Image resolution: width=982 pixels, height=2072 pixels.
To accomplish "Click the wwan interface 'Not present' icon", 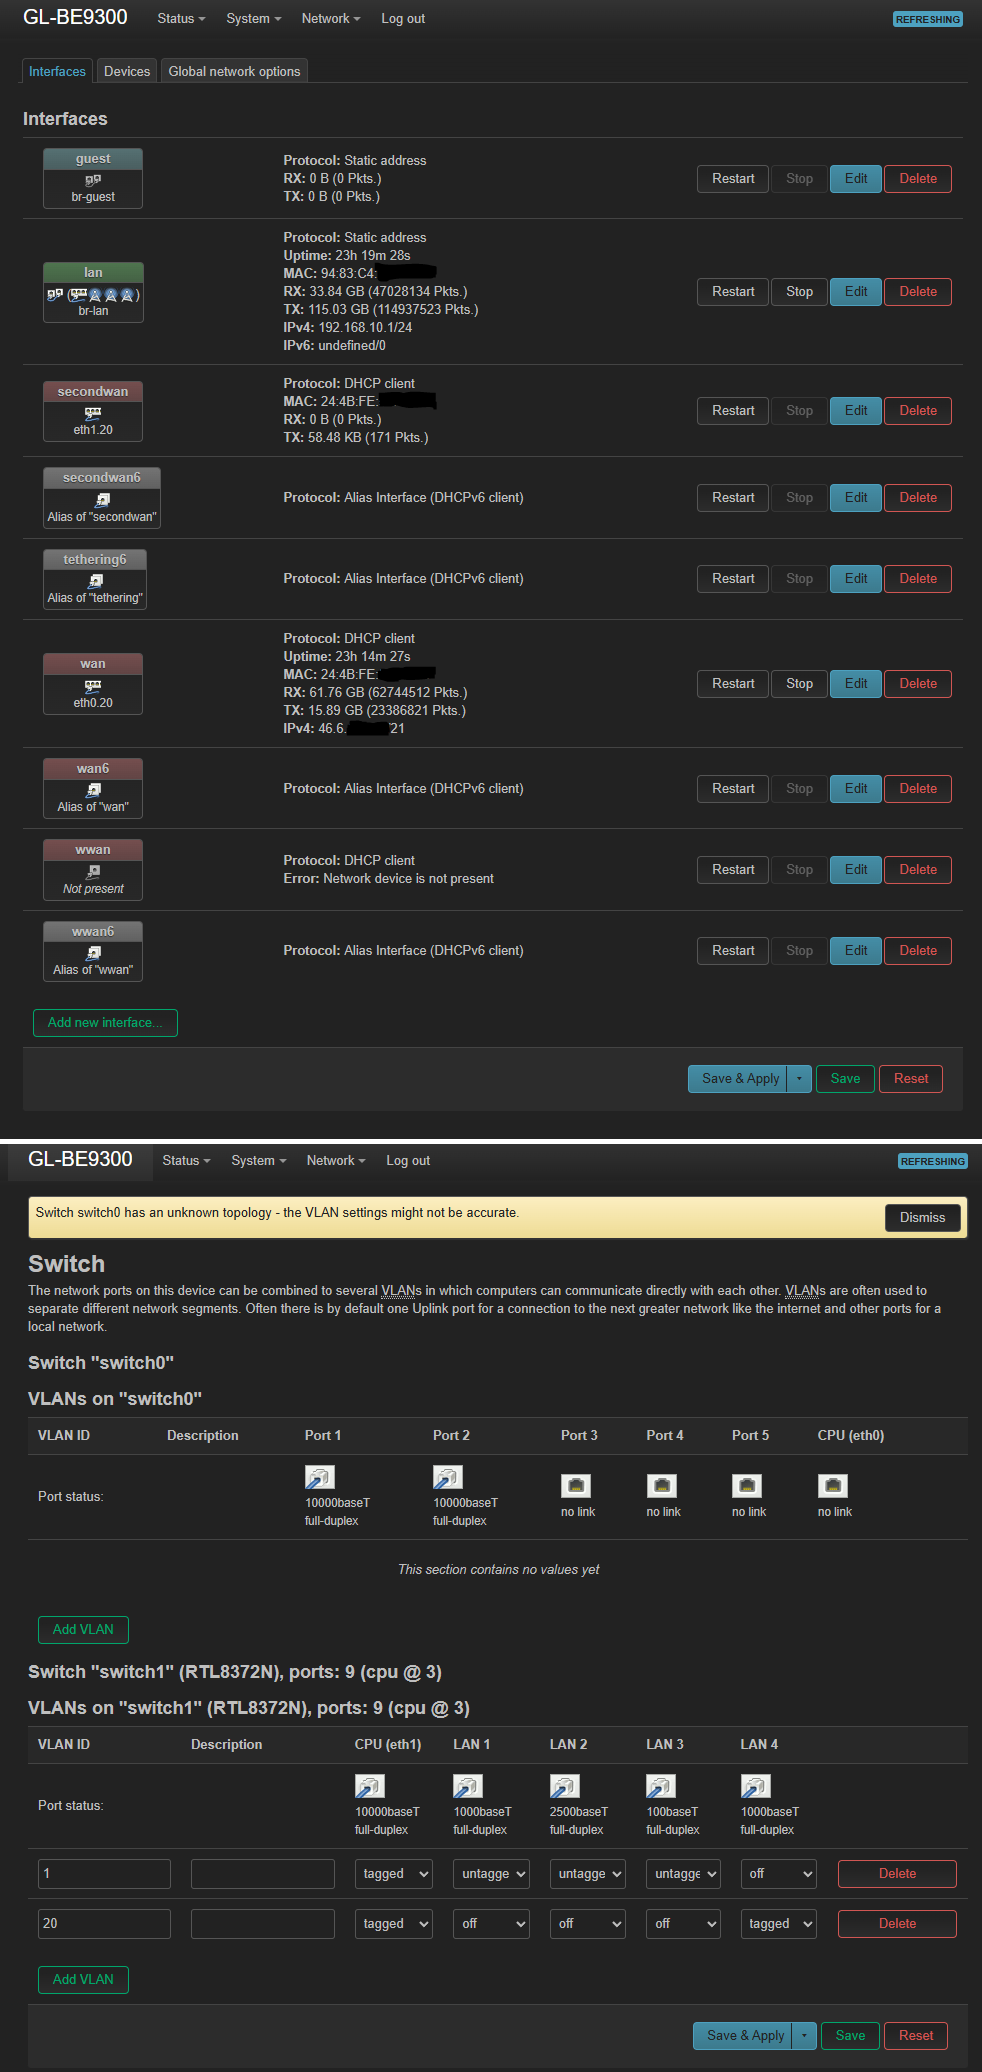I will (x=93, y=872).
